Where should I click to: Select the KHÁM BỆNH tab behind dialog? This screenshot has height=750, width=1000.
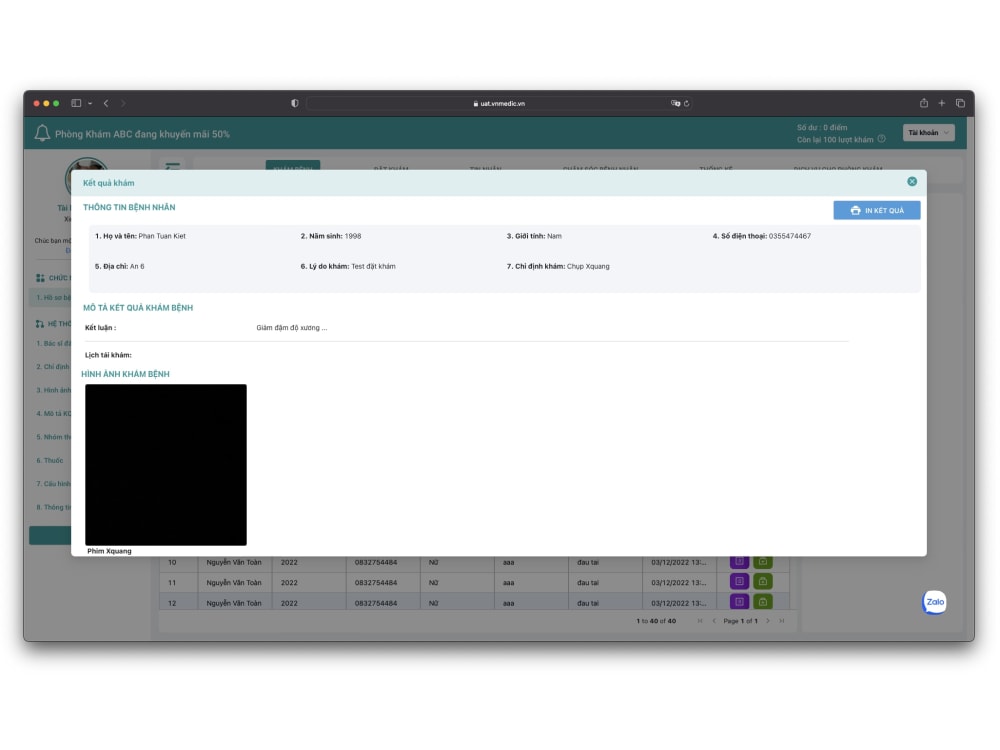[x=293, y=166]
